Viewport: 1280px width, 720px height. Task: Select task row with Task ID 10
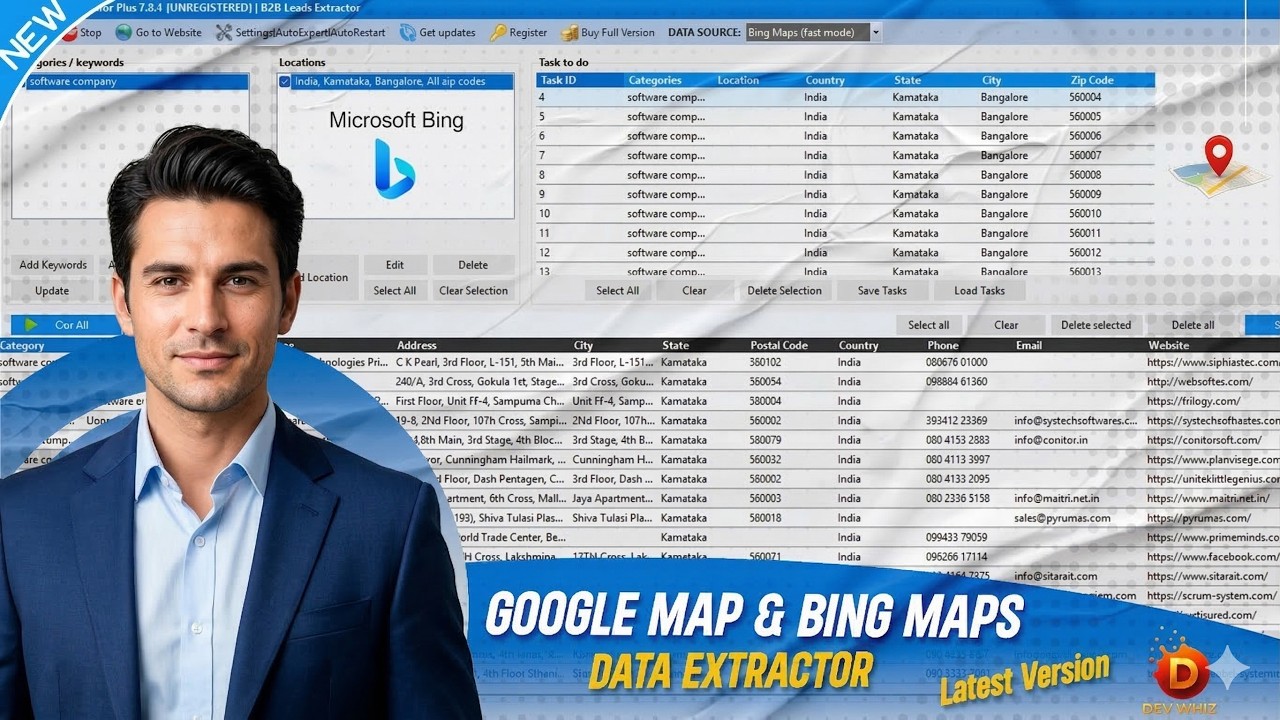tap(845, 214)
